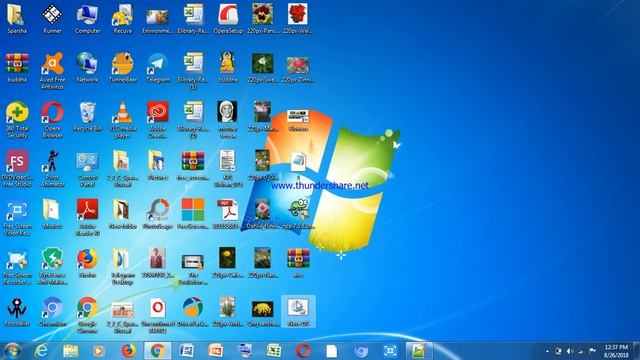Open Excel from the taskbar

coord(273,351)
